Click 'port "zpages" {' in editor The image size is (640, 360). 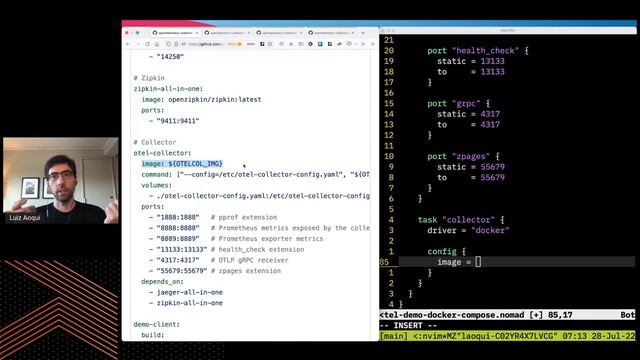[x=463, y=156]
